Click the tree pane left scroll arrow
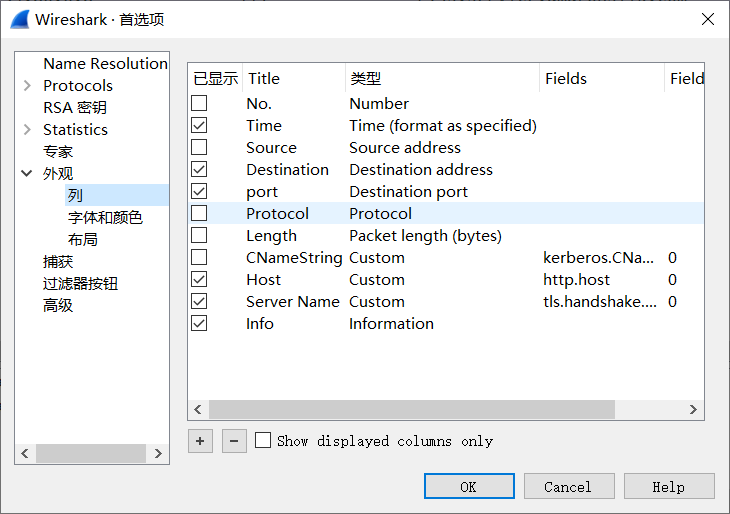730x514 pixels. coord(25,453)
